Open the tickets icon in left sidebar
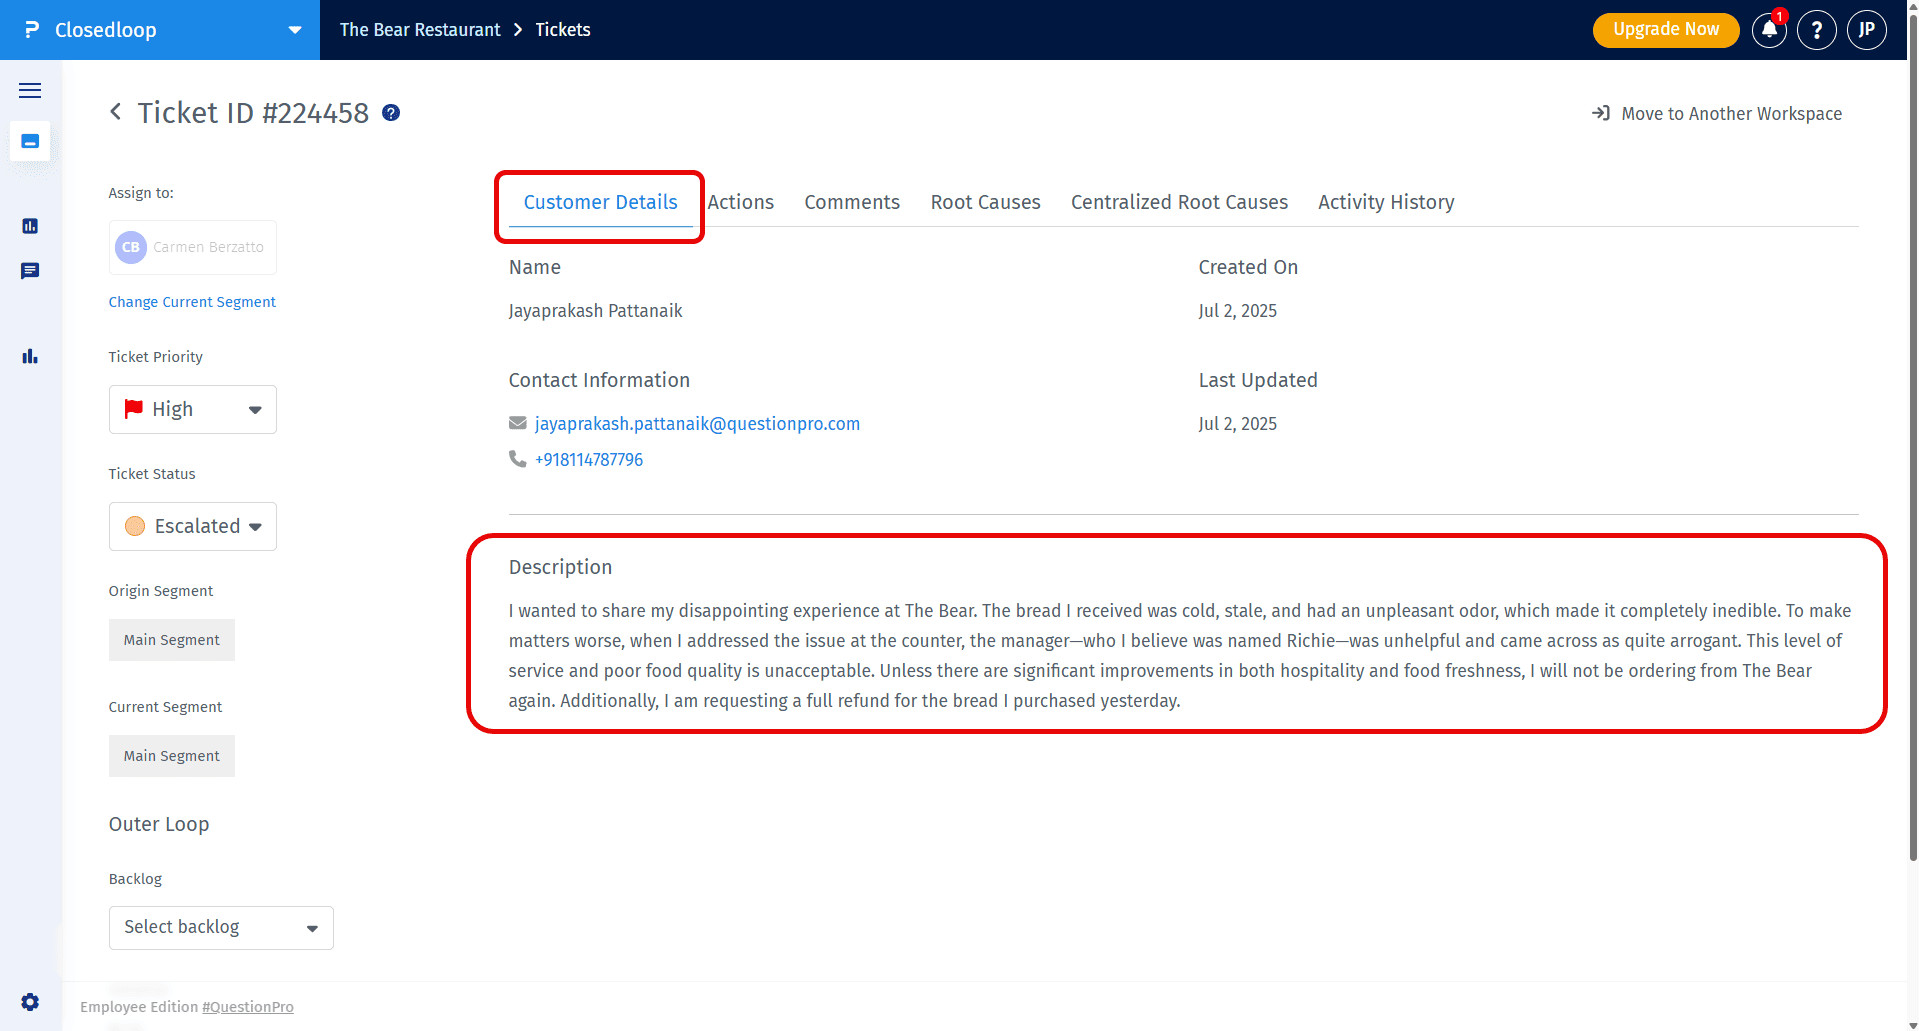Image resolution: width=1919 pixels, height=1031 pixels. [x=30, y=142]
